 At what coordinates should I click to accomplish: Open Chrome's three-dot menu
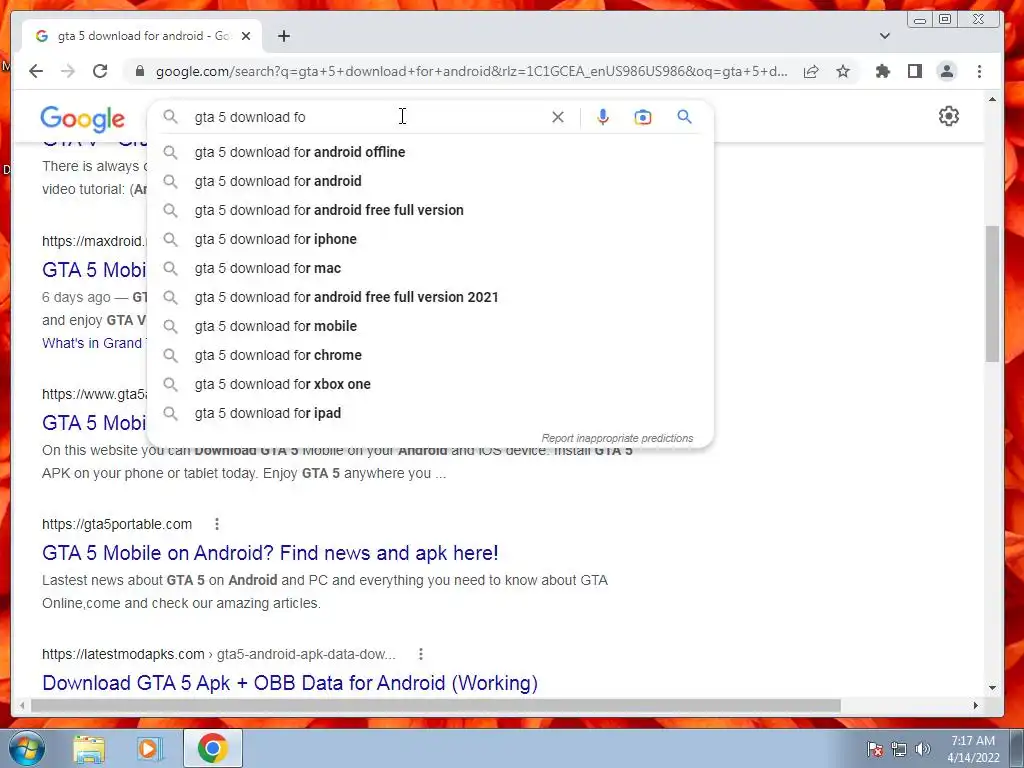coord(979,71)
